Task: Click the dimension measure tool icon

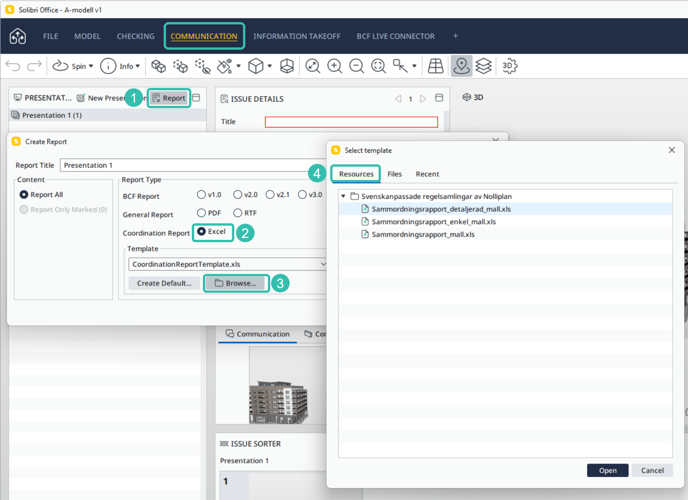Action: pyautogui.click(x=400, y=66)
